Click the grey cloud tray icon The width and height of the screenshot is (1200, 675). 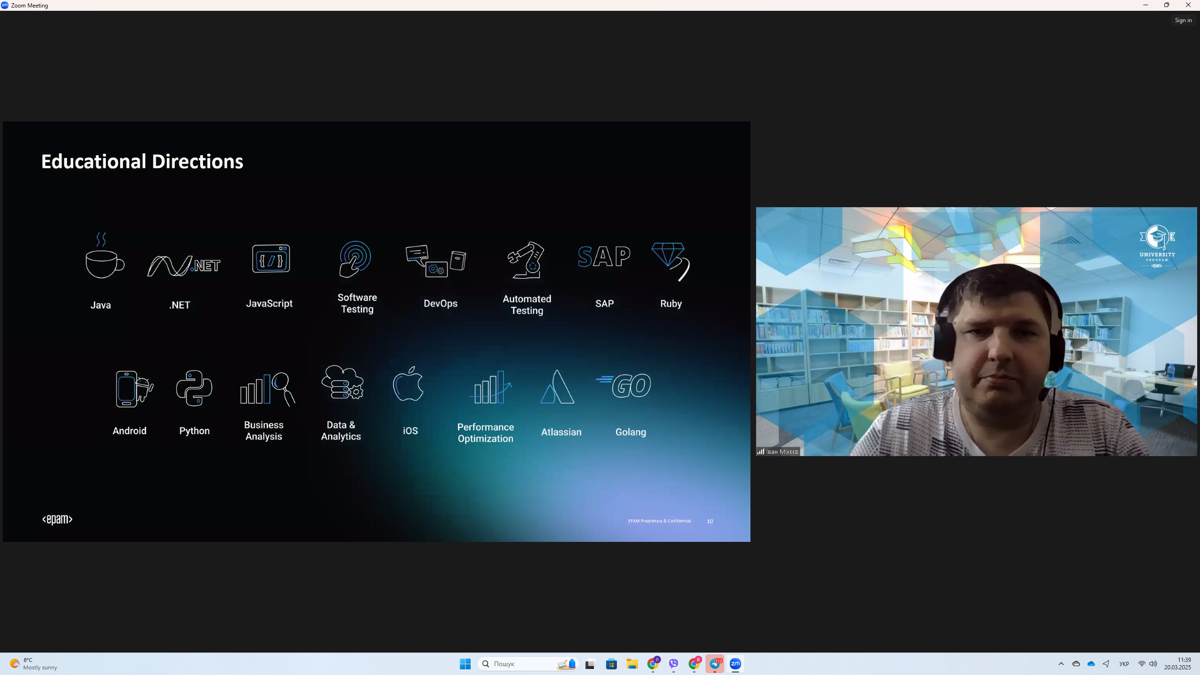(1076, 664)
